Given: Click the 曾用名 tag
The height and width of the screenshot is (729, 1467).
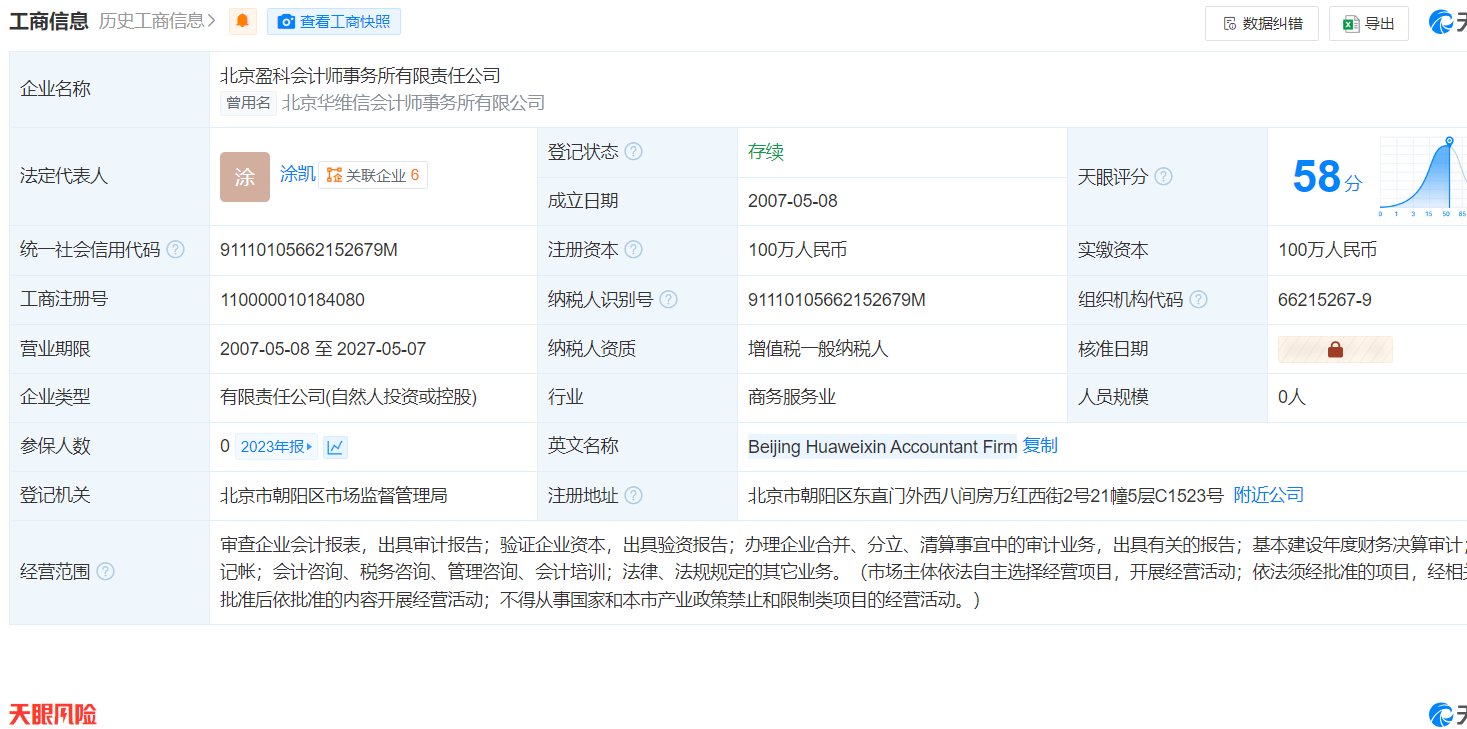Looking at the screenshot, I should pyautogui.click(x=248, y=103).
